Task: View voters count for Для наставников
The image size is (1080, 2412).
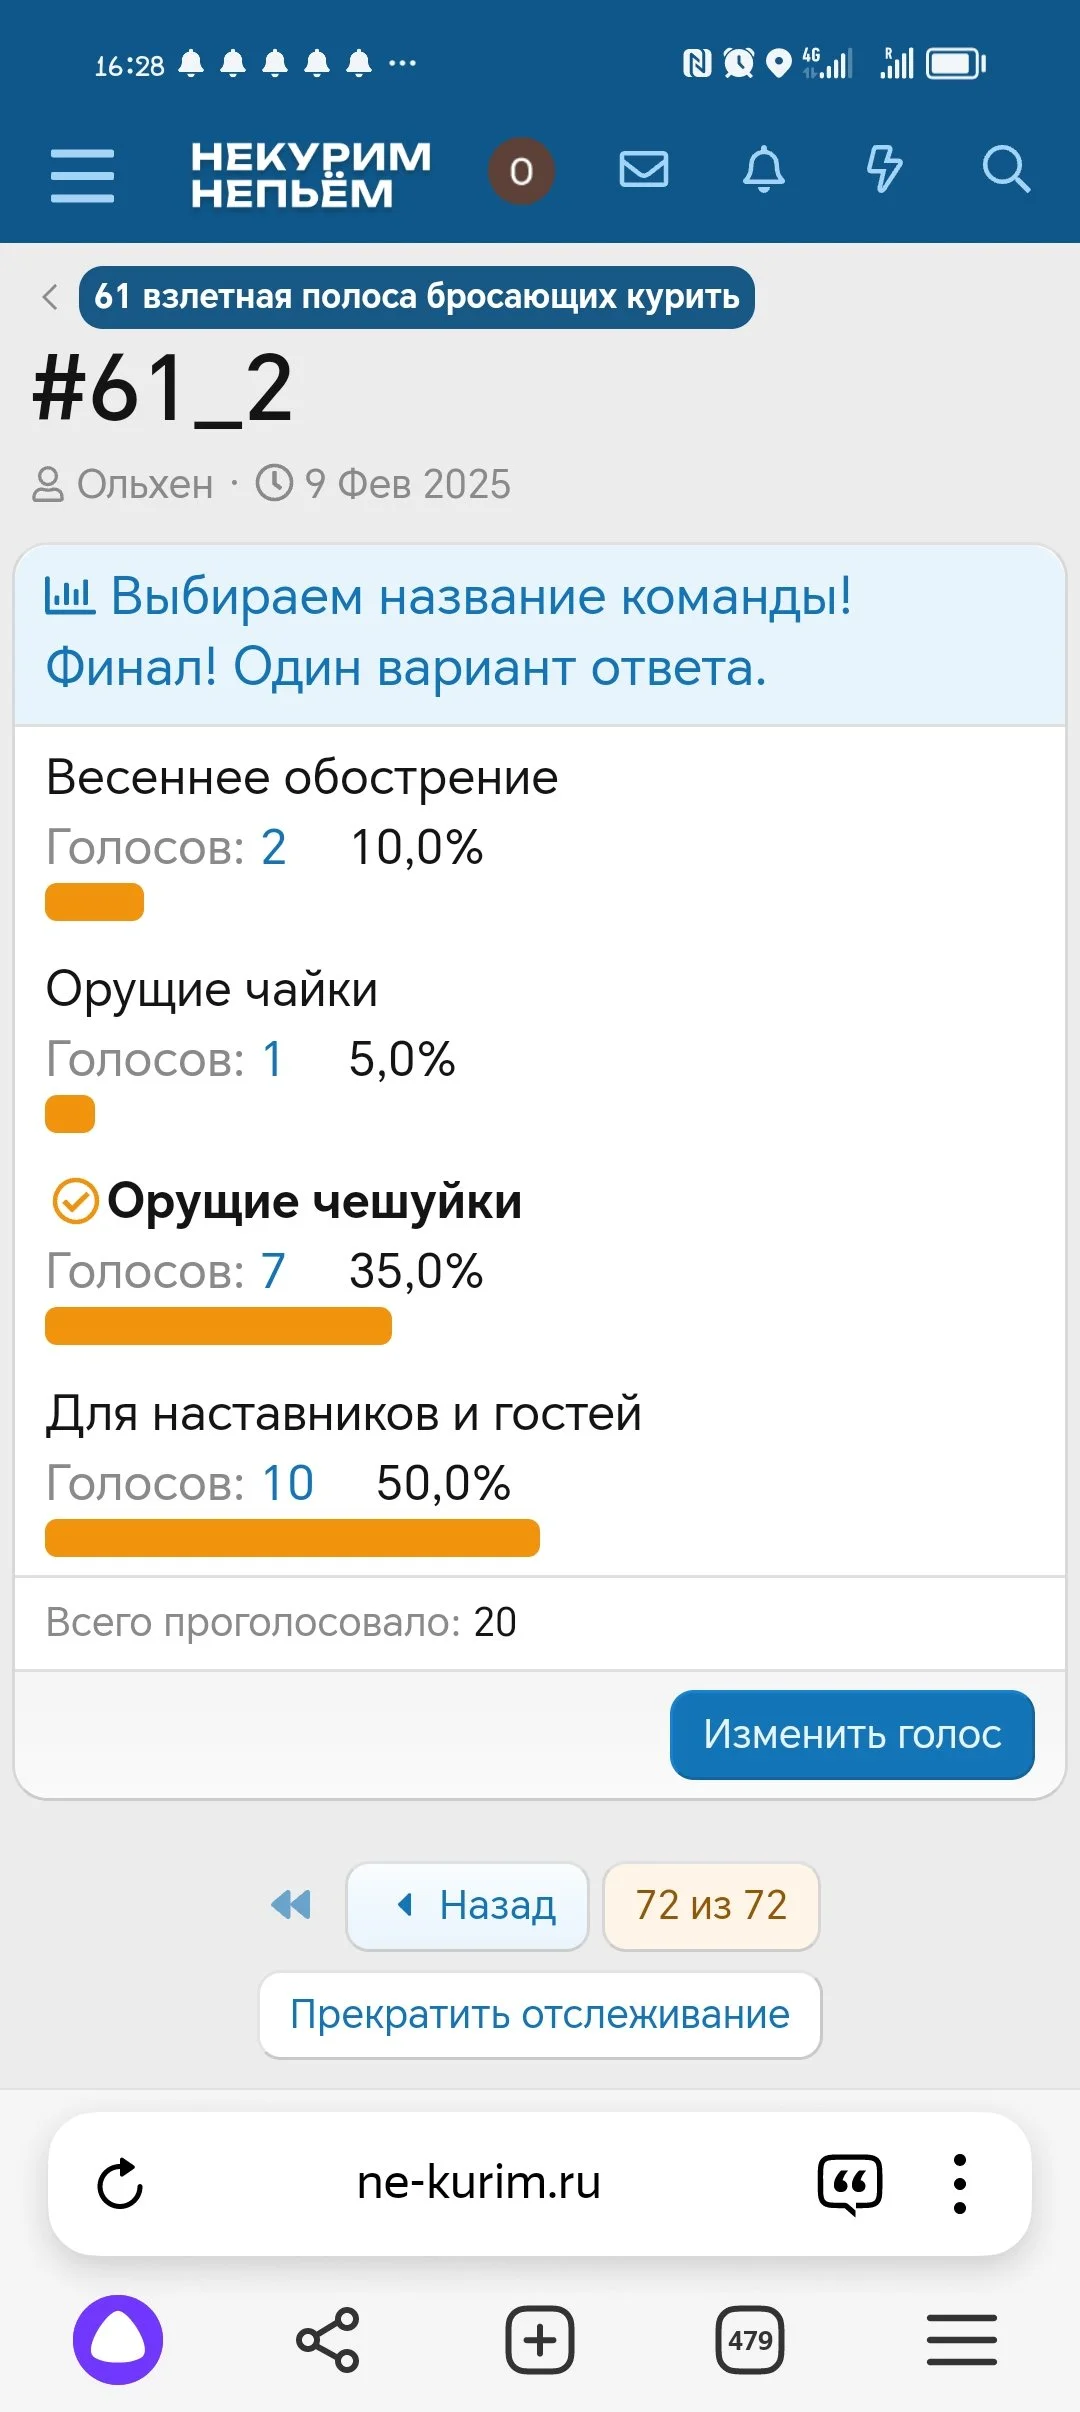Action: tap(288, 1483)
